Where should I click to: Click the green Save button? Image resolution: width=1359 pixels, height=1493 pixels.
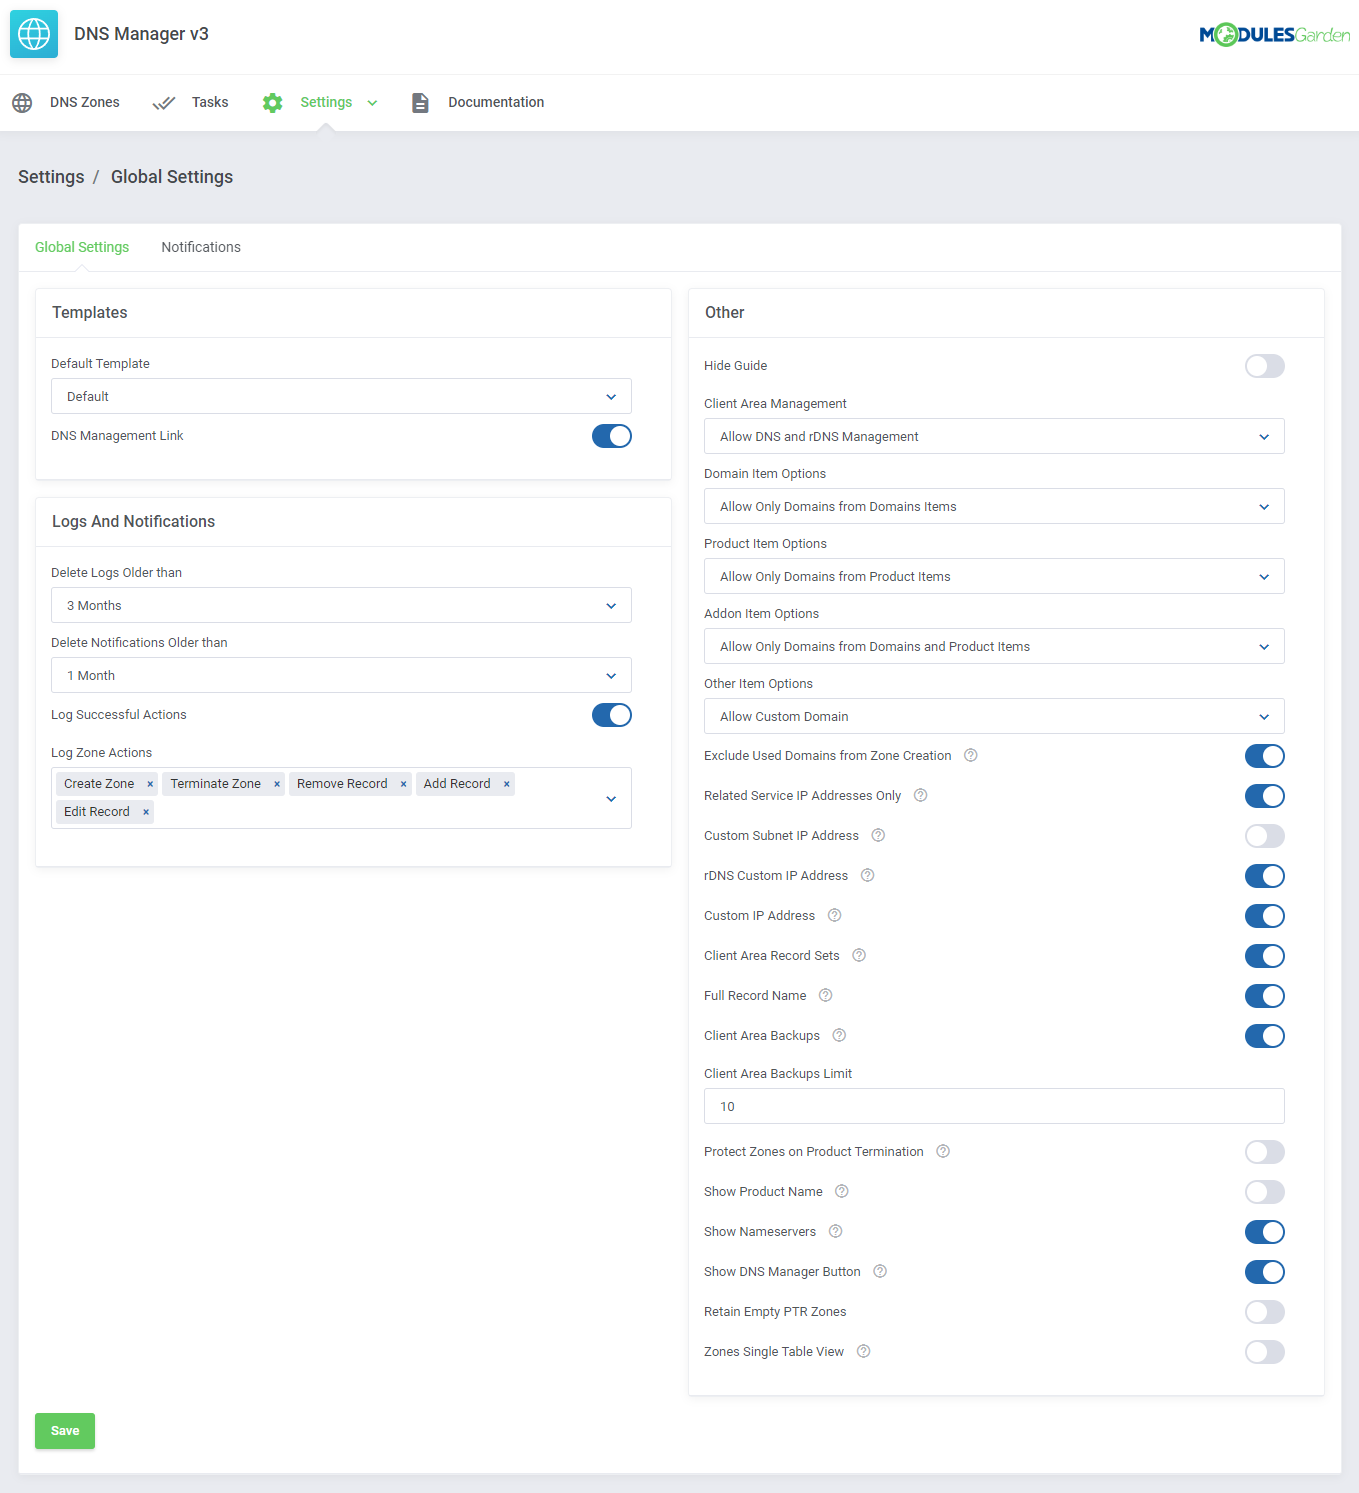pyautogui.click(x=65, y=1431)
